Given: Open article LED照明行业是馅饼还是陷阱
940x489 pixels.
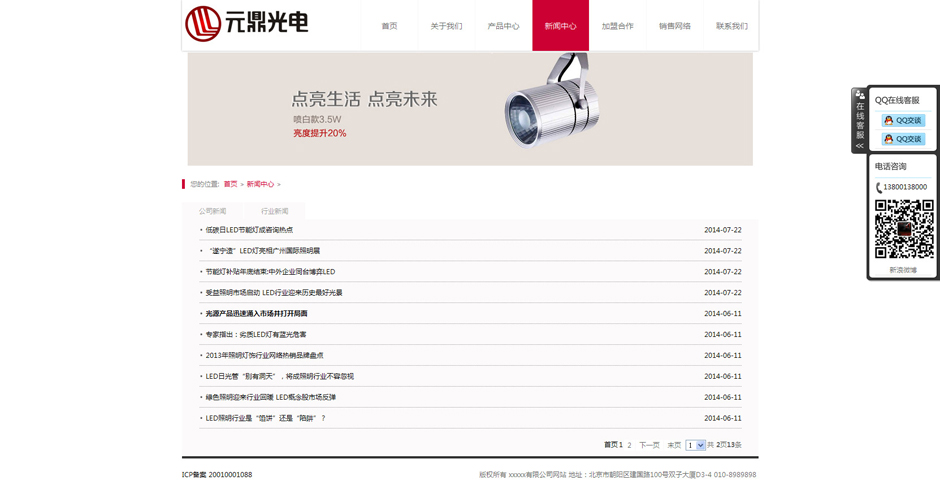Looking at the screenshot, I should tap(266, 418).
